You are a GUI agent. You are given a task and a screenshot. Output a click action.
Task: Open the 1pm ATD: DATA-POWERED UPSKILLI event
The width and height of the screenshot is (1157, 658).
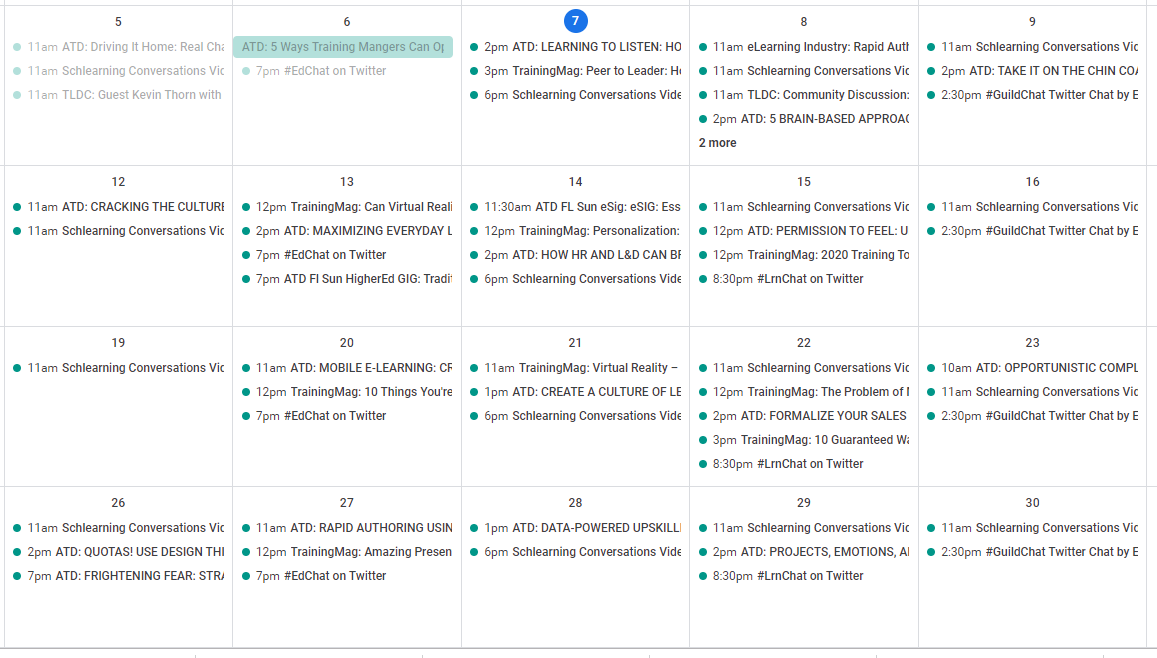coord(576,528)
